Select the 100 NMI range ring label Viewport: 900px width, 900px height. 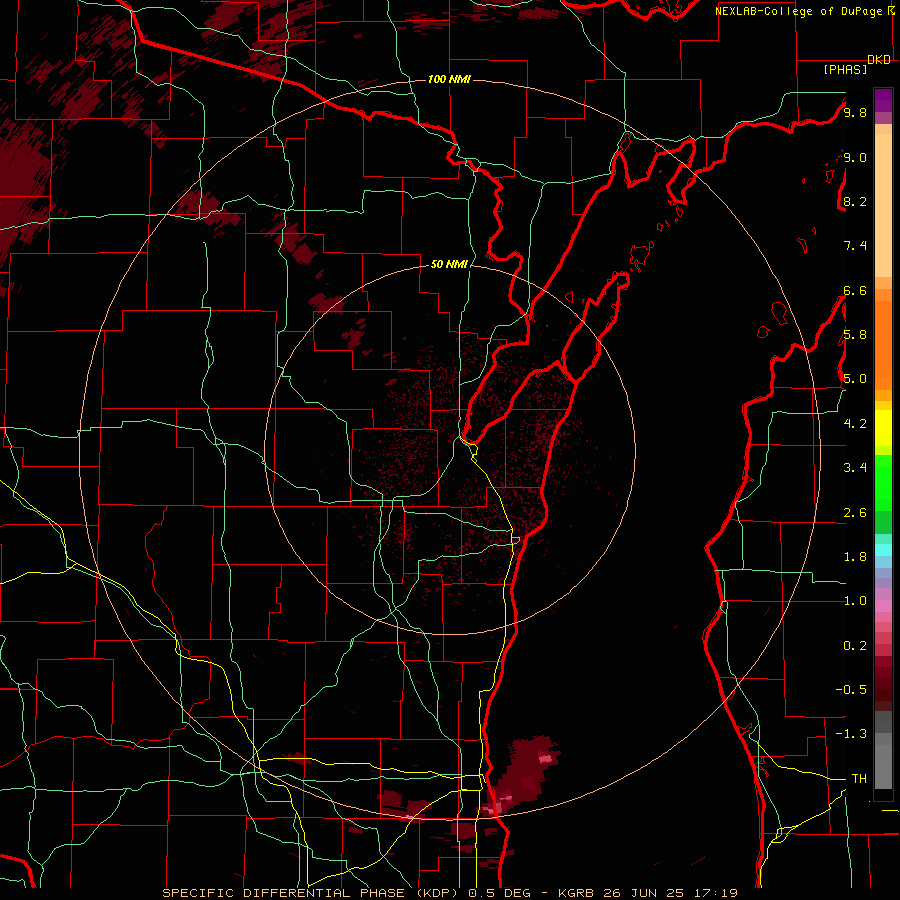click(x=449, y=79)
